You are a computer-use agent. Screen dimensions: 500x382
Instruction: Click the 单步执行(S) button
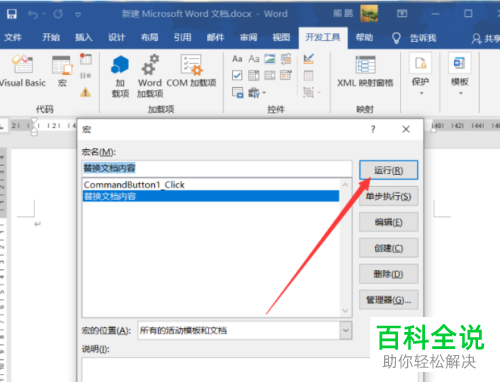(388, 196)
